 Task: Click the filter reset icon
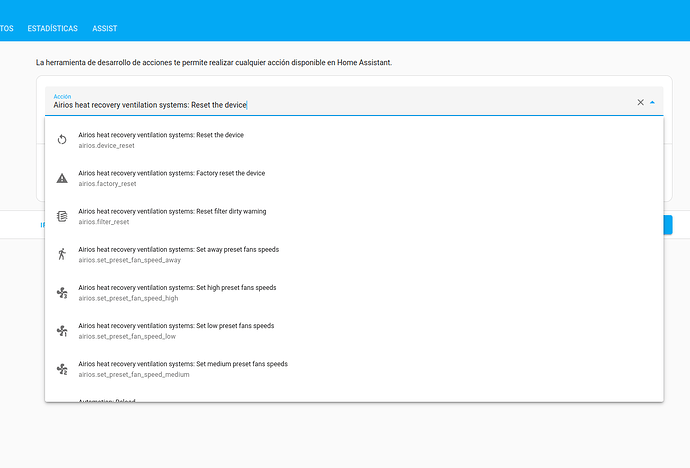pos(62,216)
